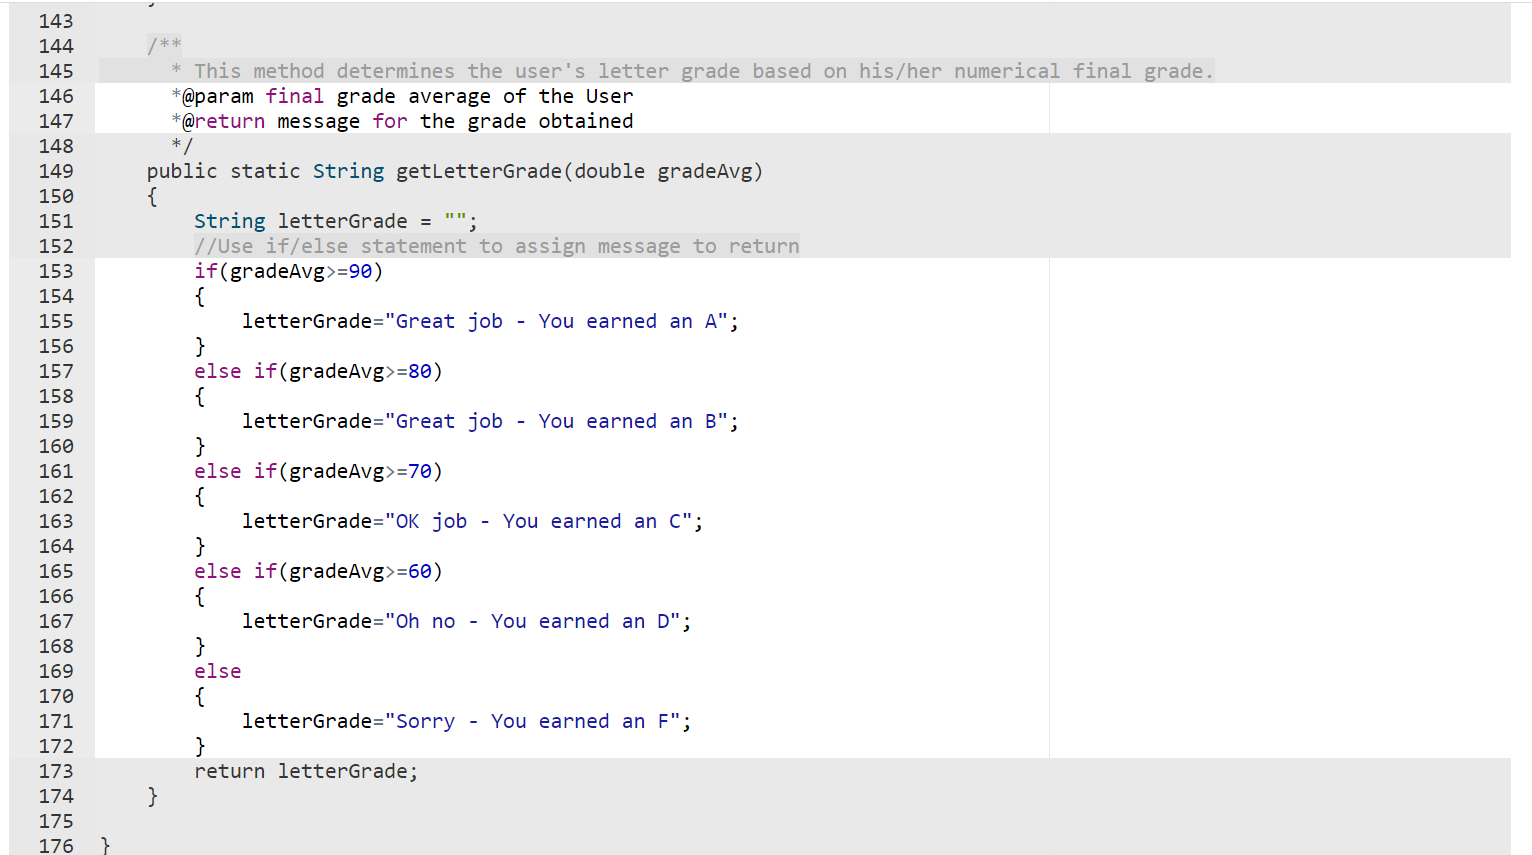Click the "This method determines" Javadoc line
Viewport: 1532px width, 855px height.
click(x=693, y=71)
